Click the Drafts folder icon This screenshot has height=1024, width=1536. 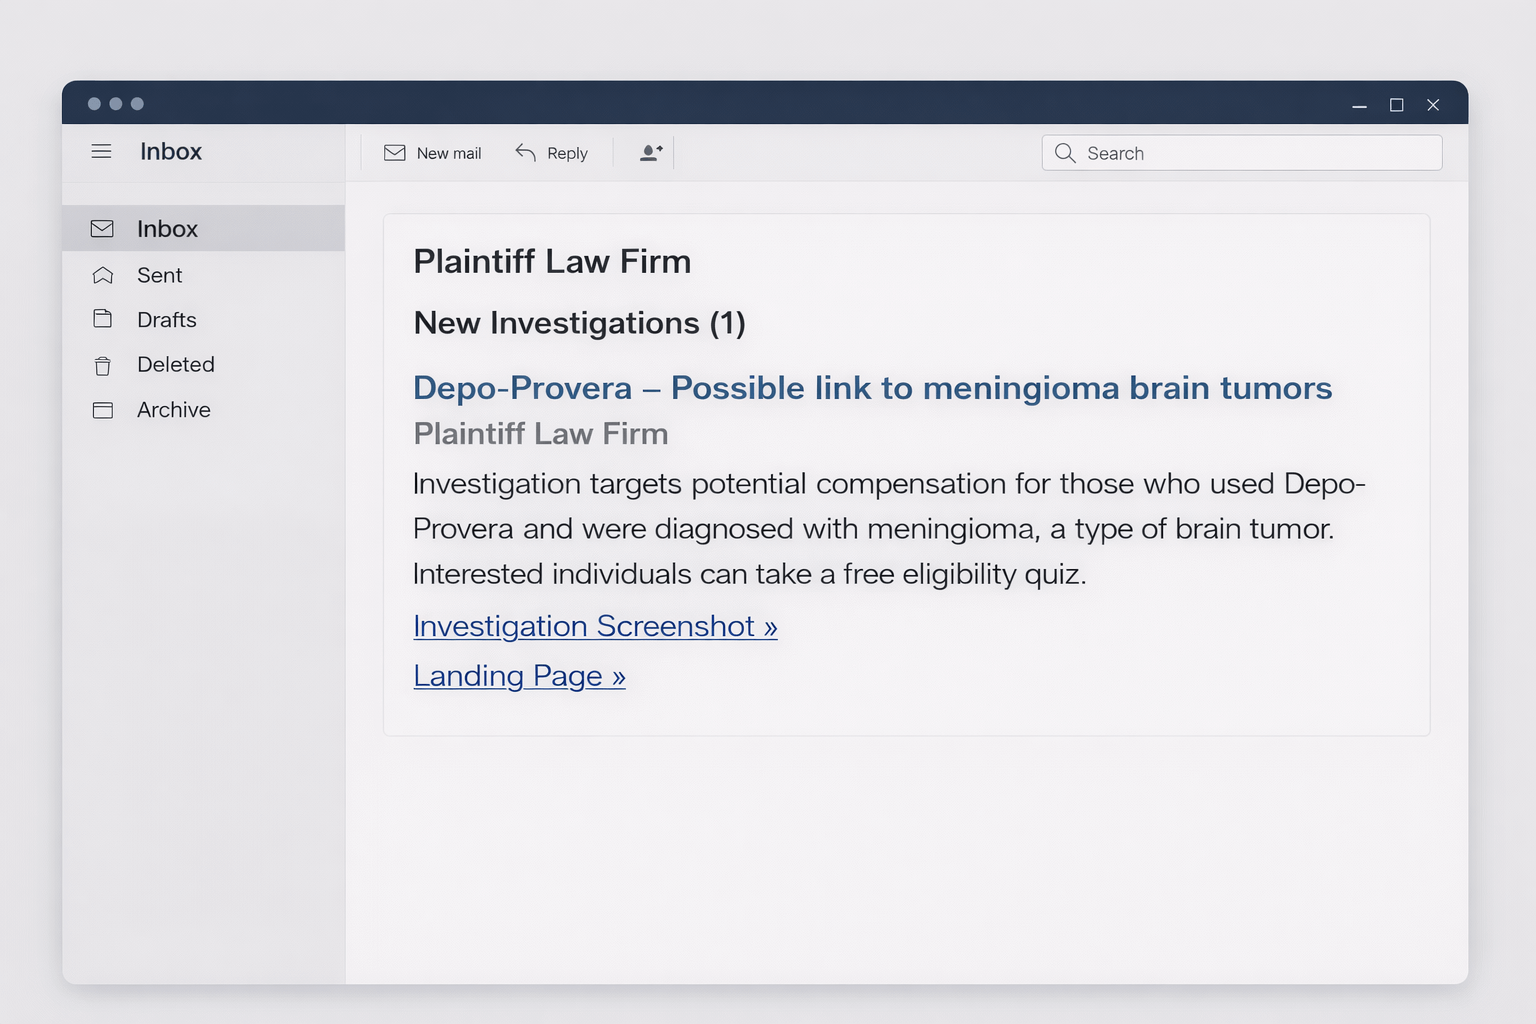pyautogui.click(x=102, y=319)
